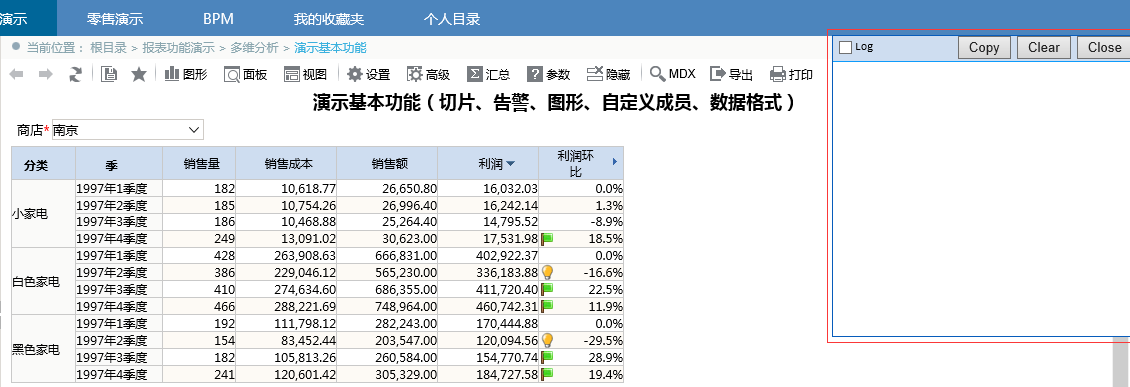Click the back arrow icon in the toolbar

tap(17, 74)
